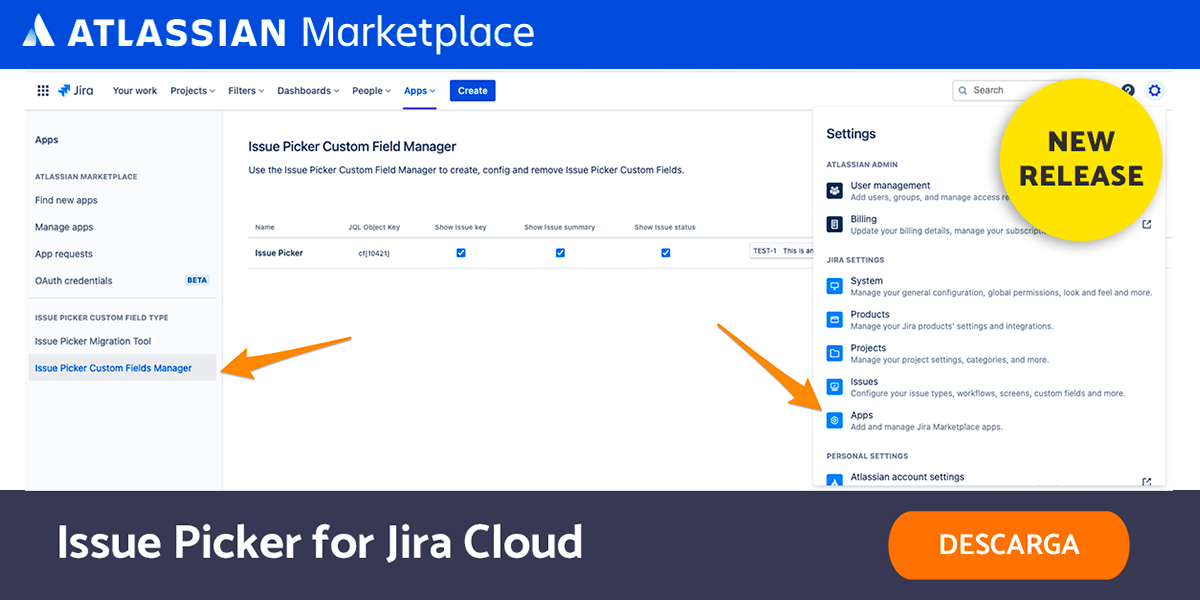Click the Apps icon under Jira Settings
The width and height of the screenshot is (1200, 600).
click(835, 421)
